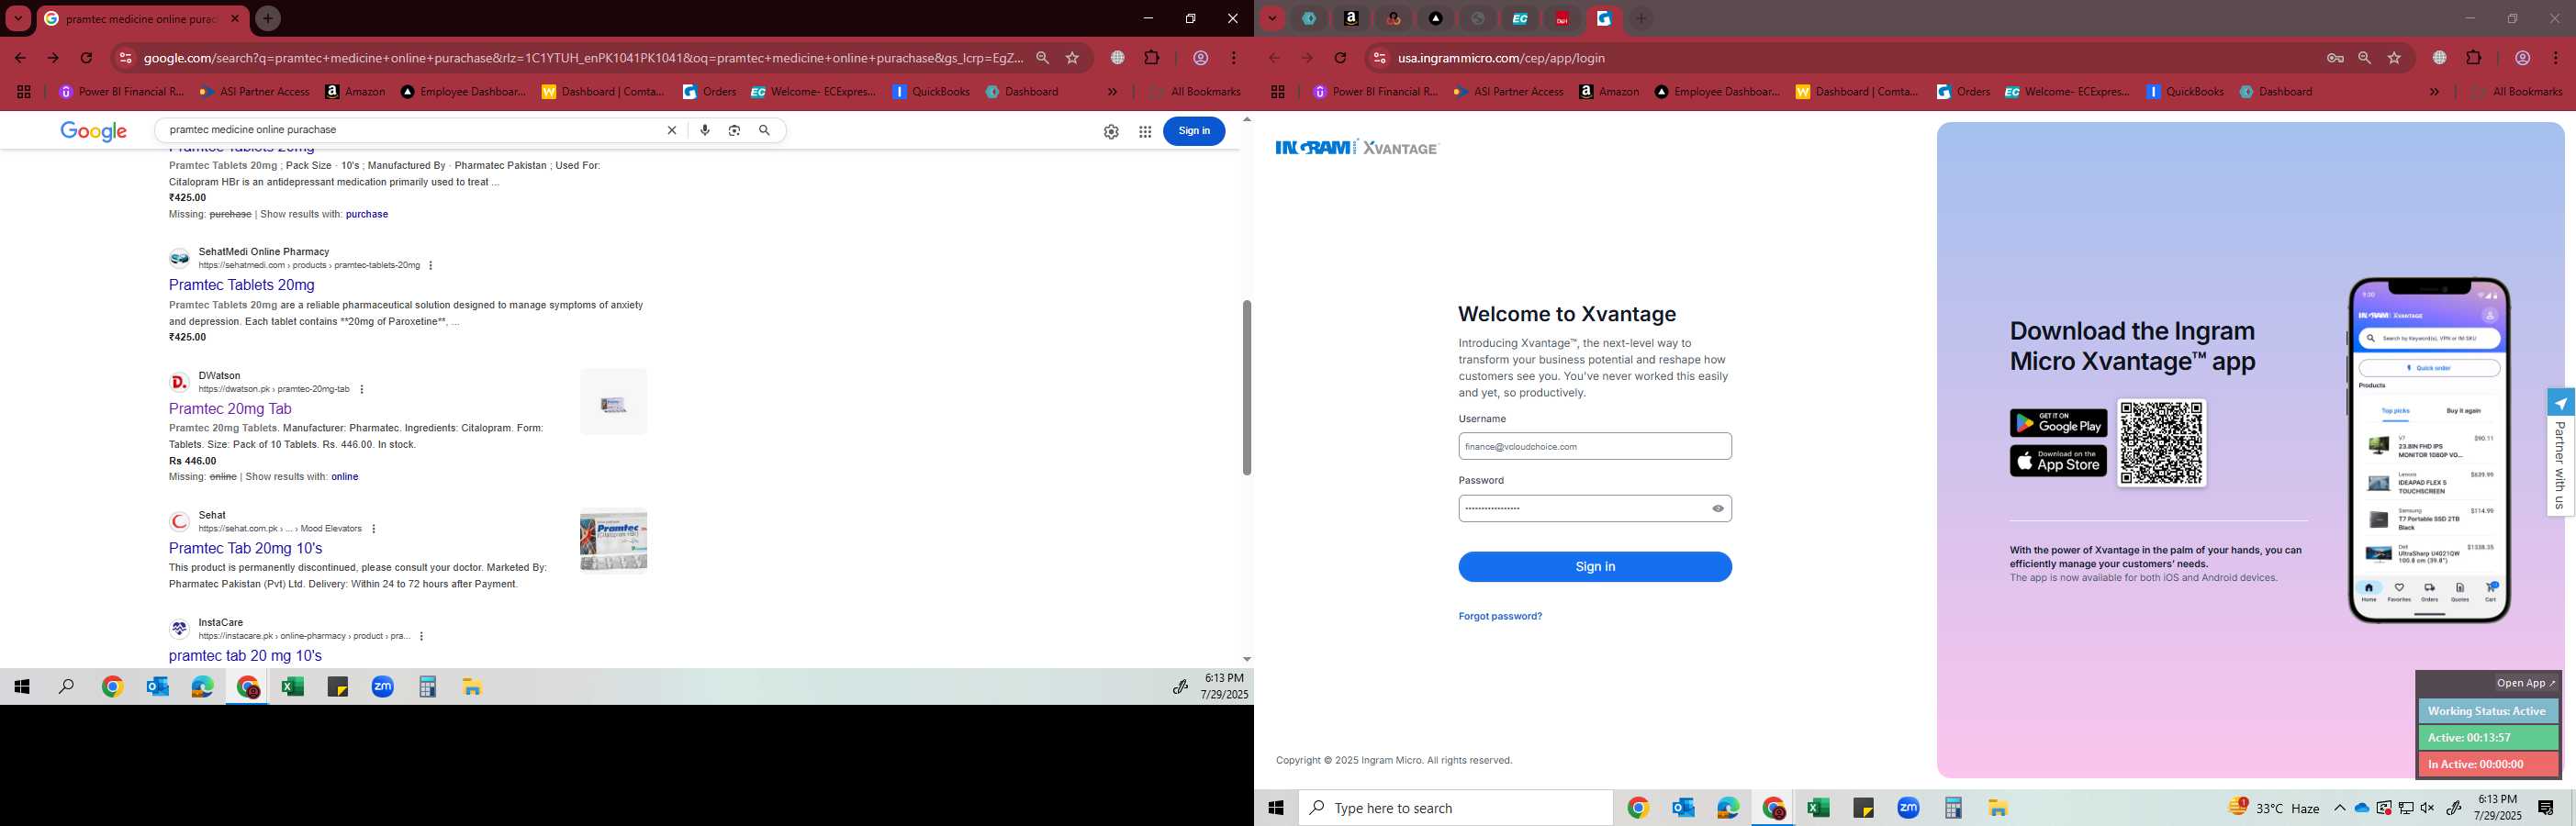Open Zoom from the left taskbar
The height and width of the screenshot is (826, 2576).
click(x=383, y=687)
